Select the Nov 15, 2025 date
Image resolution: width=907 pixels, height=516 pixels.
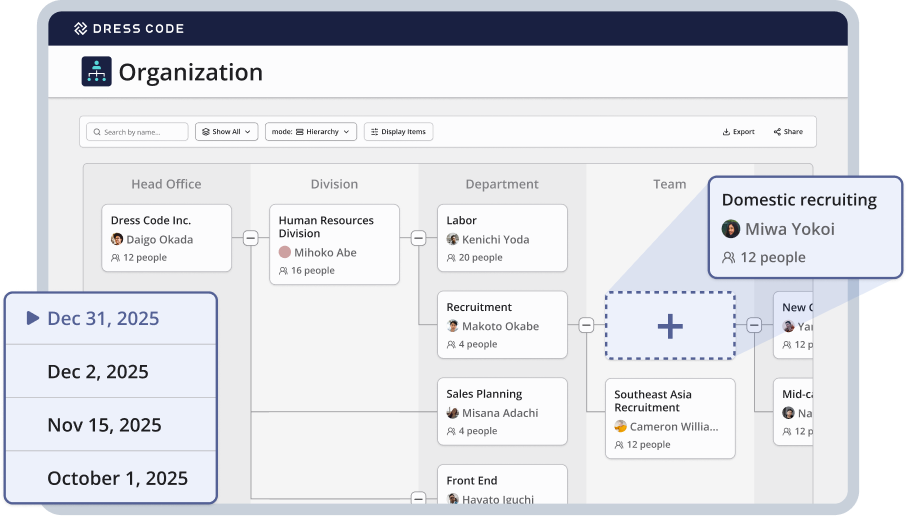pyautogui.click(x=110, y=425)
